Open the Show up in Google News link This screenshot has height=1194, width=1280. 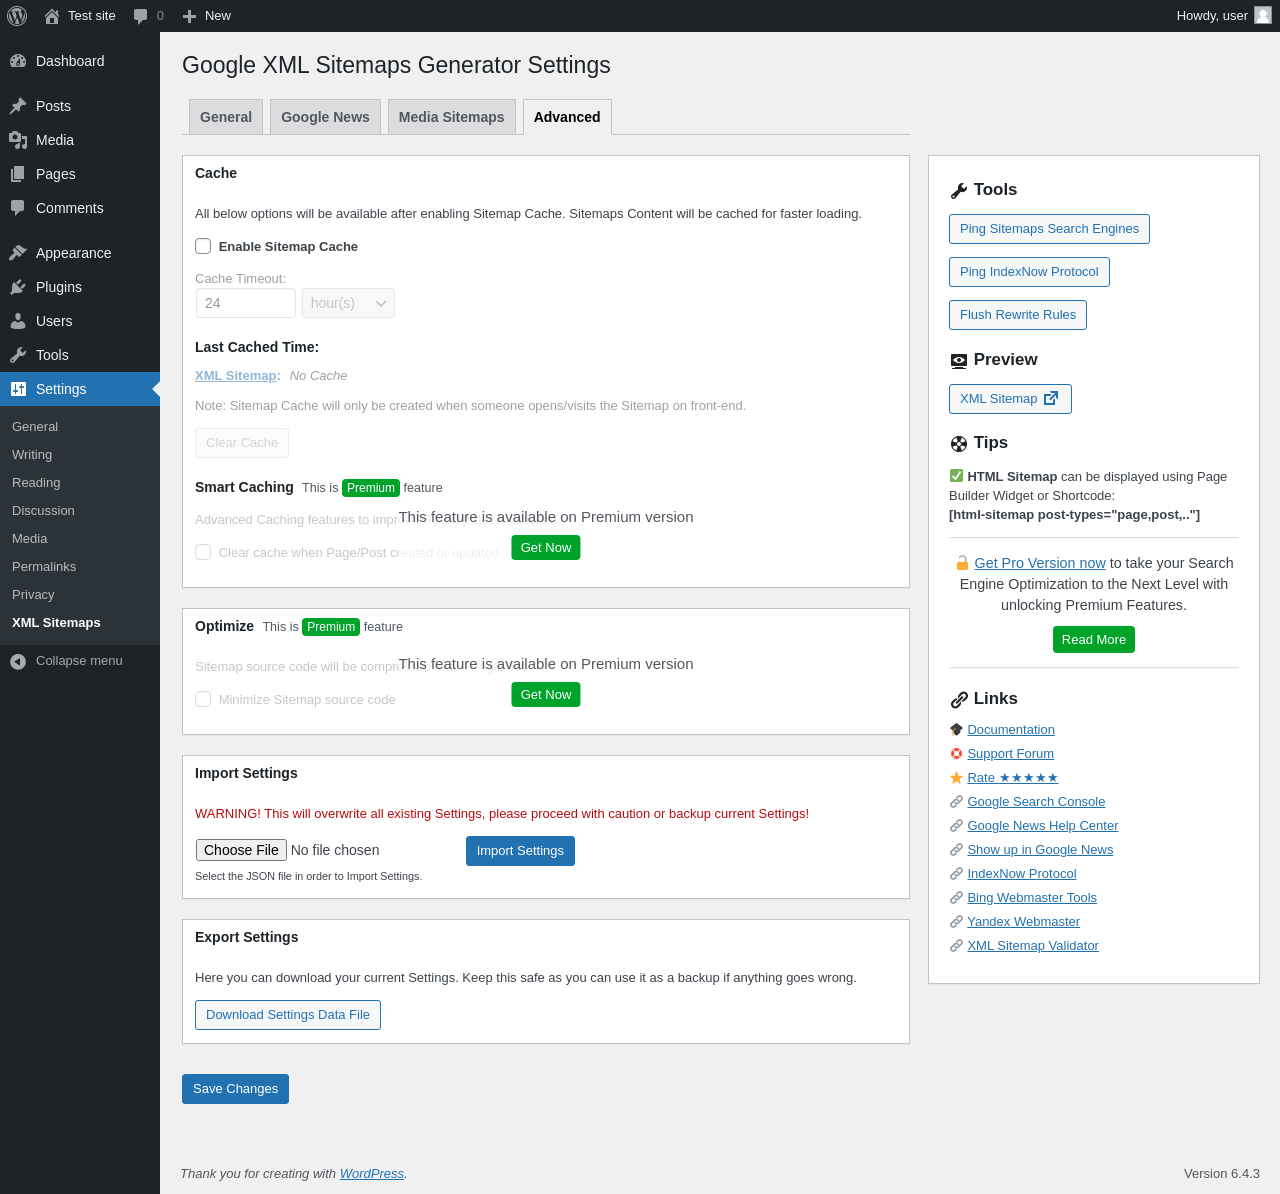click(1040, 850)
